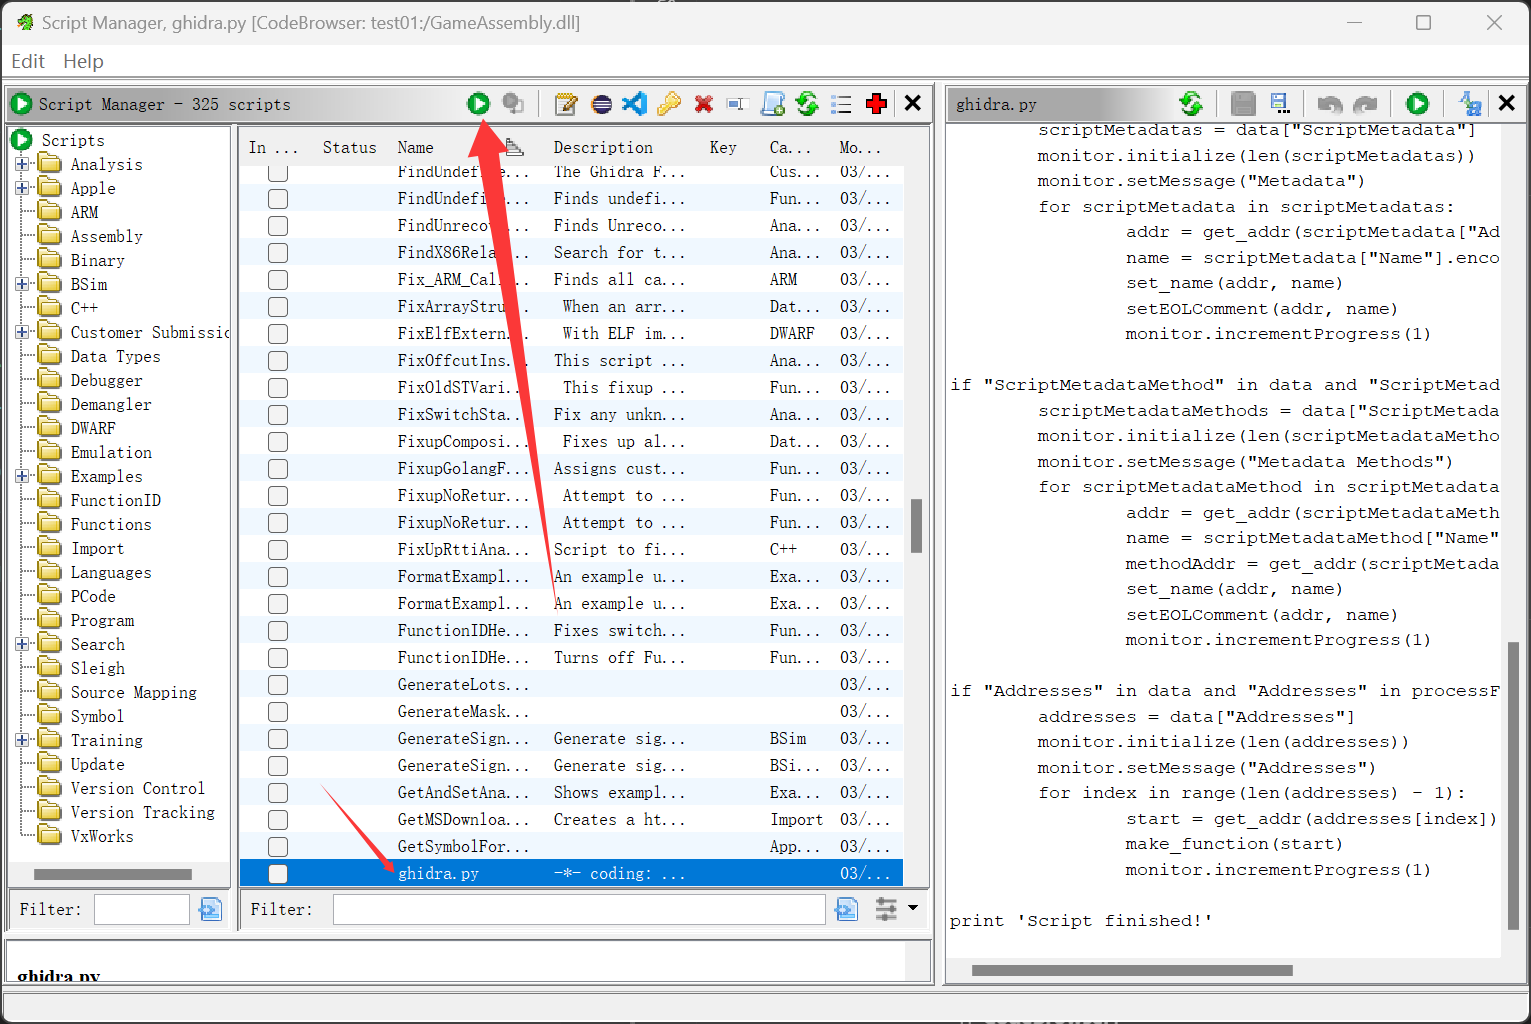Expand the Training folder
The height and width of the screenshot is (1024, 1531).
pos(22,740)
